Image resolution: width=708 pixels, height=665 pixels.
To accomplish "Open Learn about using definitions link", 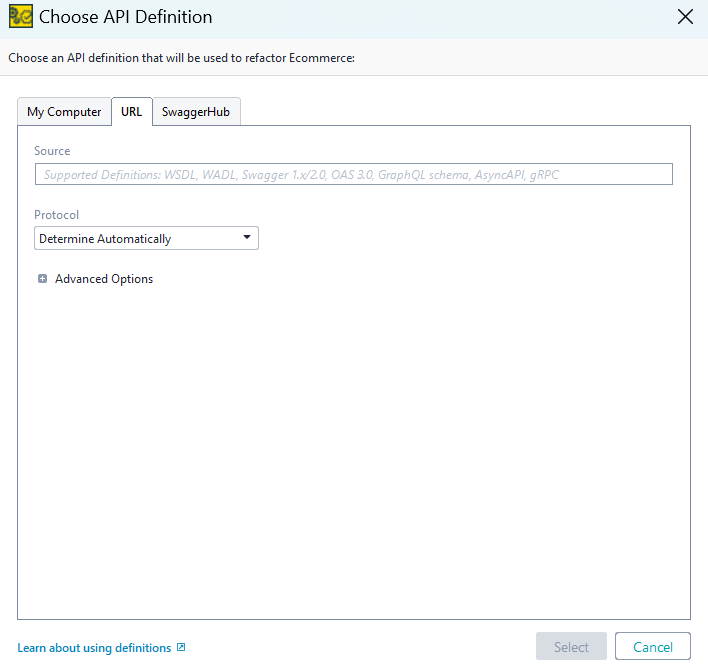I will [94, 648].
